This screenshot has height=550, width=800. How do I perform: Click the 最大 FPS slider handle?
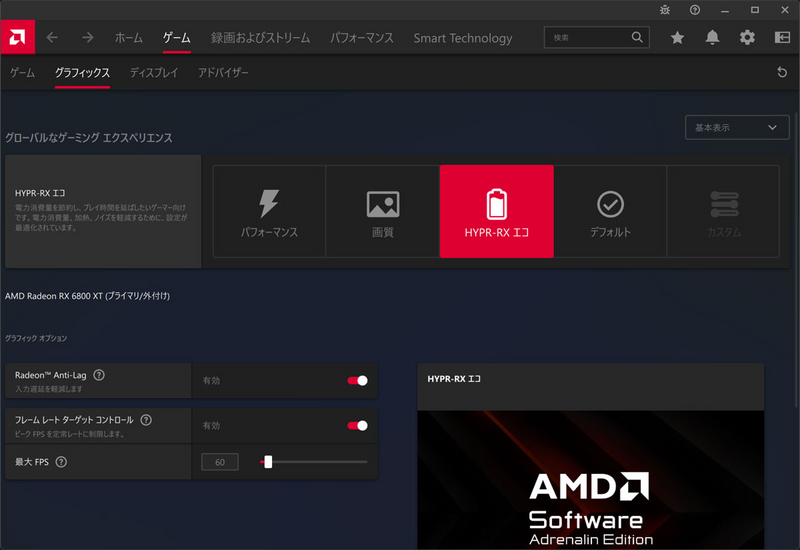pyautogui.click(x=268, y=462)
